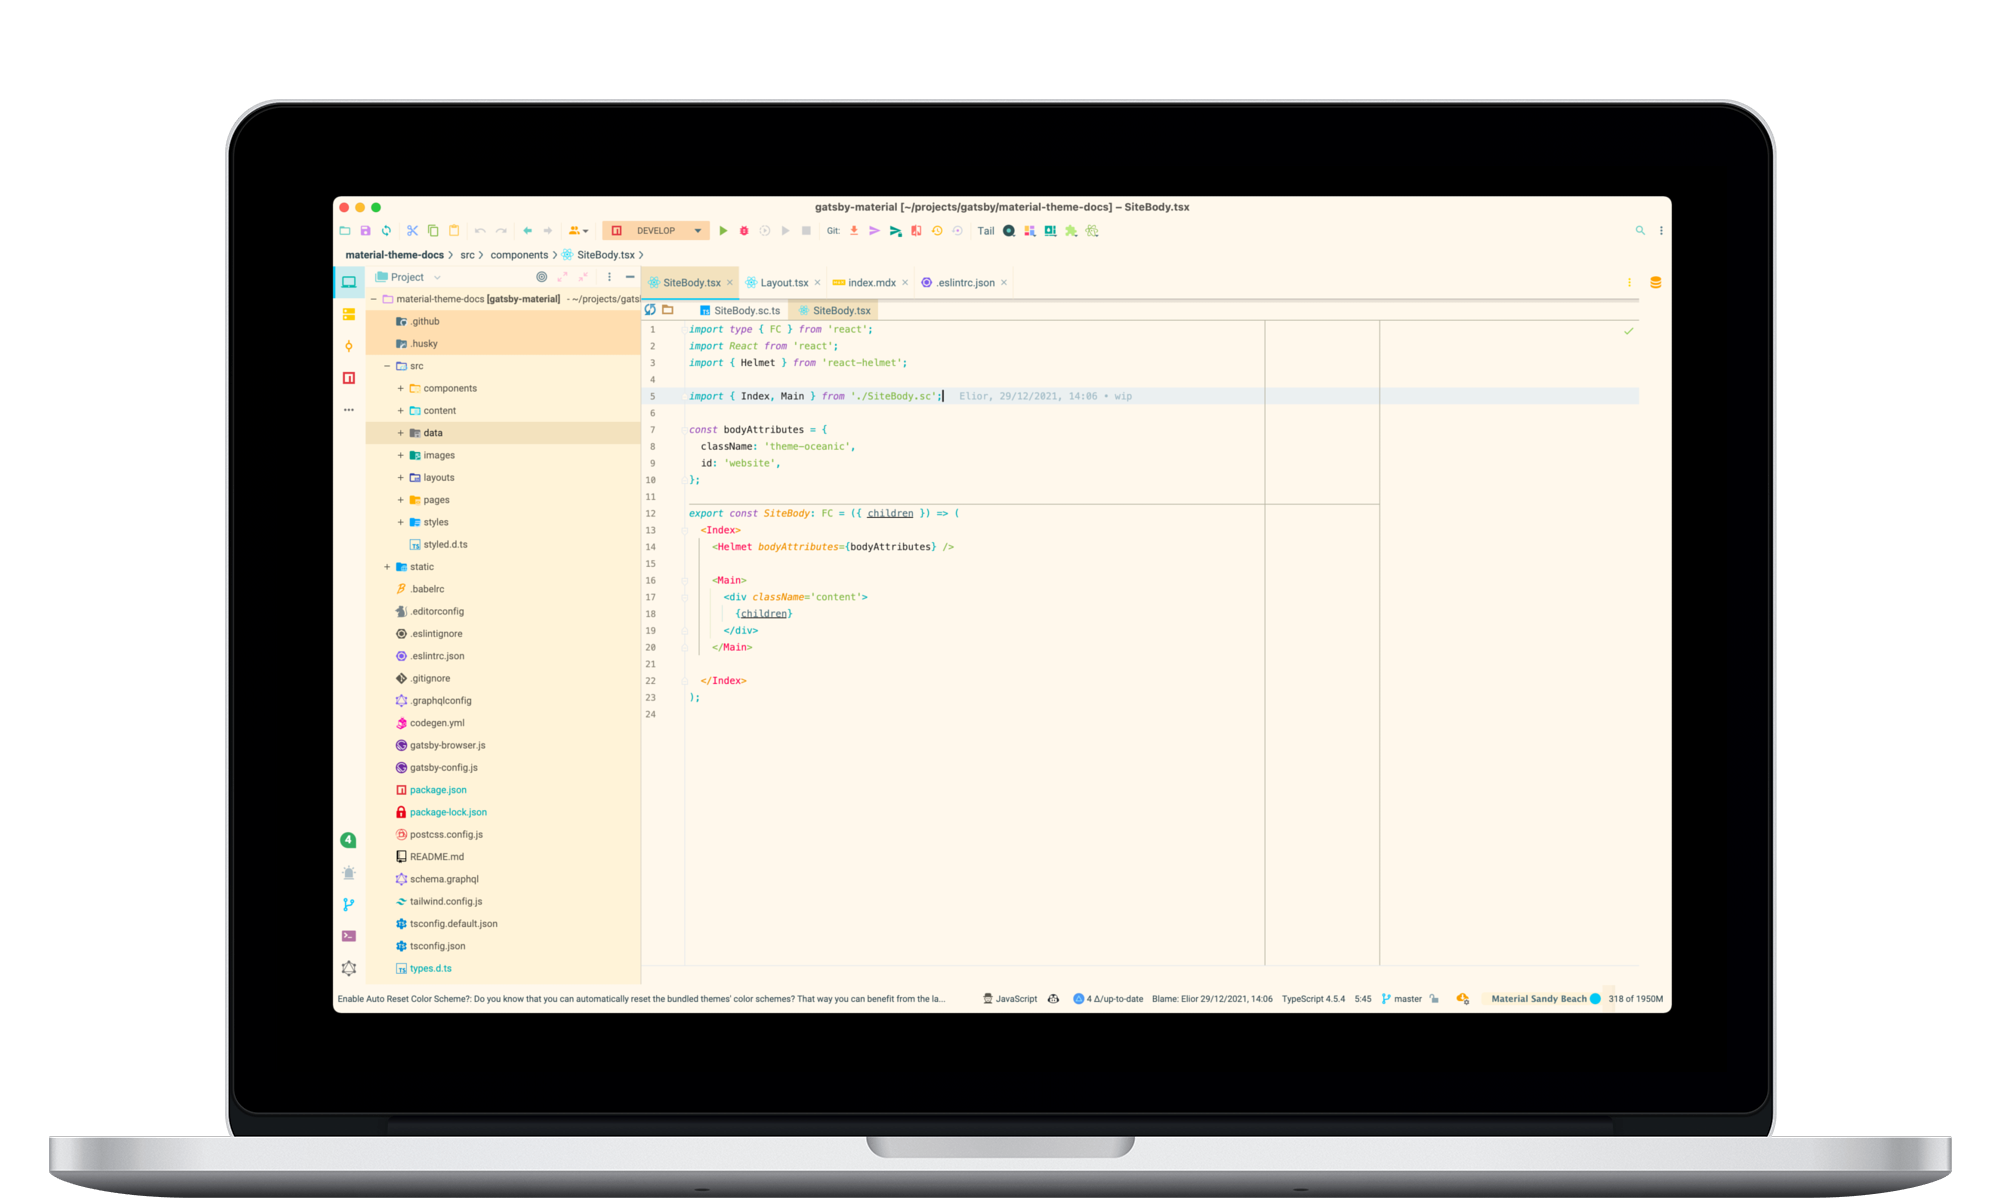The image size is (2000, 1200).
Task: Click components in the breadcrumb path
Action: coord(519,255)
